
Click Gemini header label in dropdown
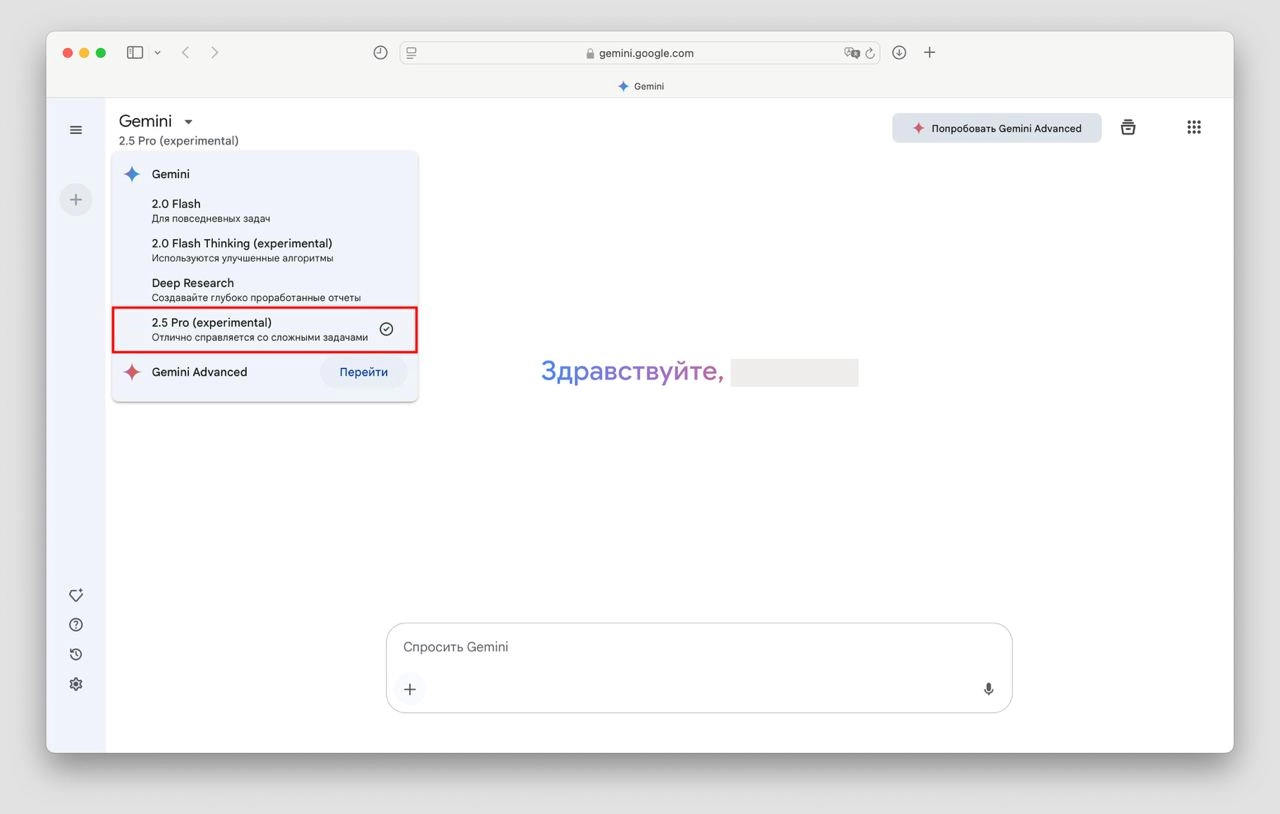coord(170,174)
